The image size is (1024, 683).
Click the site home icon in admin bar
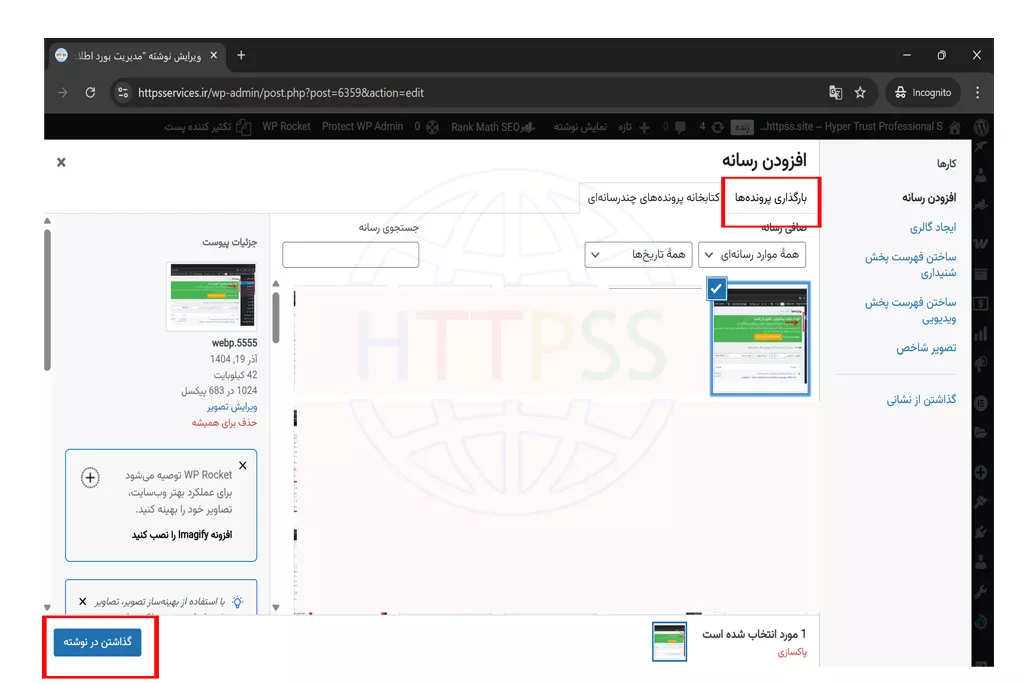[954, 127]
